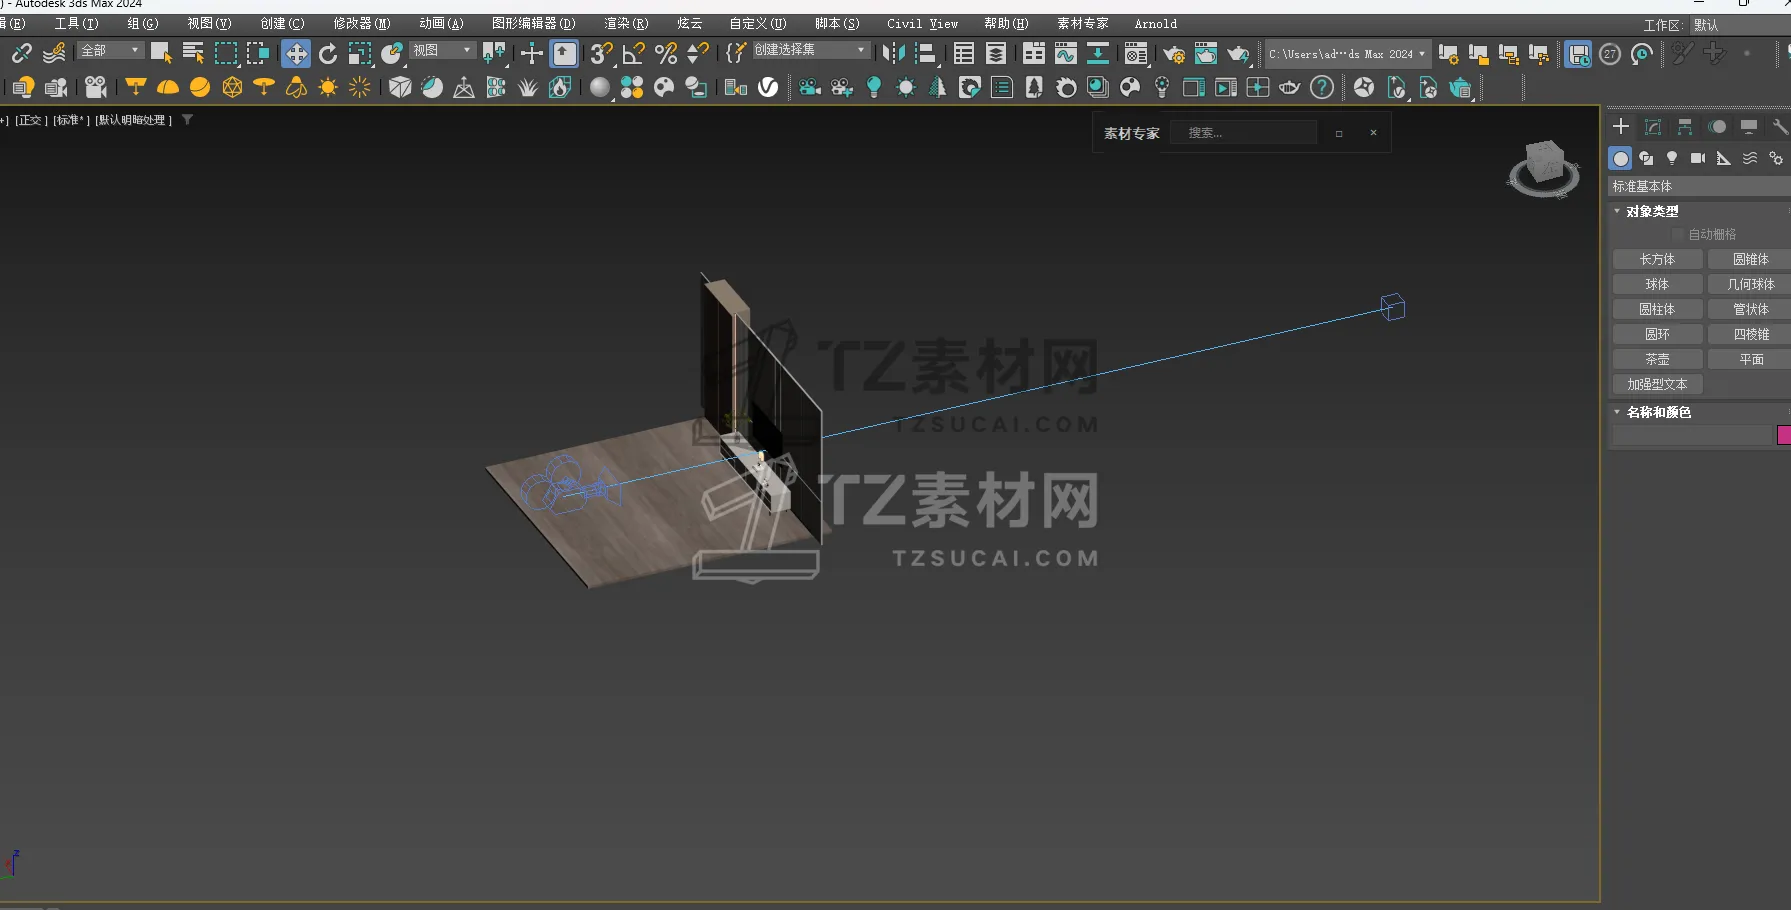Image resolution: width=1791 pixels, height=910 pixels.
Task: Click the 茶壶 button
Action: (x=1657, y=359)
